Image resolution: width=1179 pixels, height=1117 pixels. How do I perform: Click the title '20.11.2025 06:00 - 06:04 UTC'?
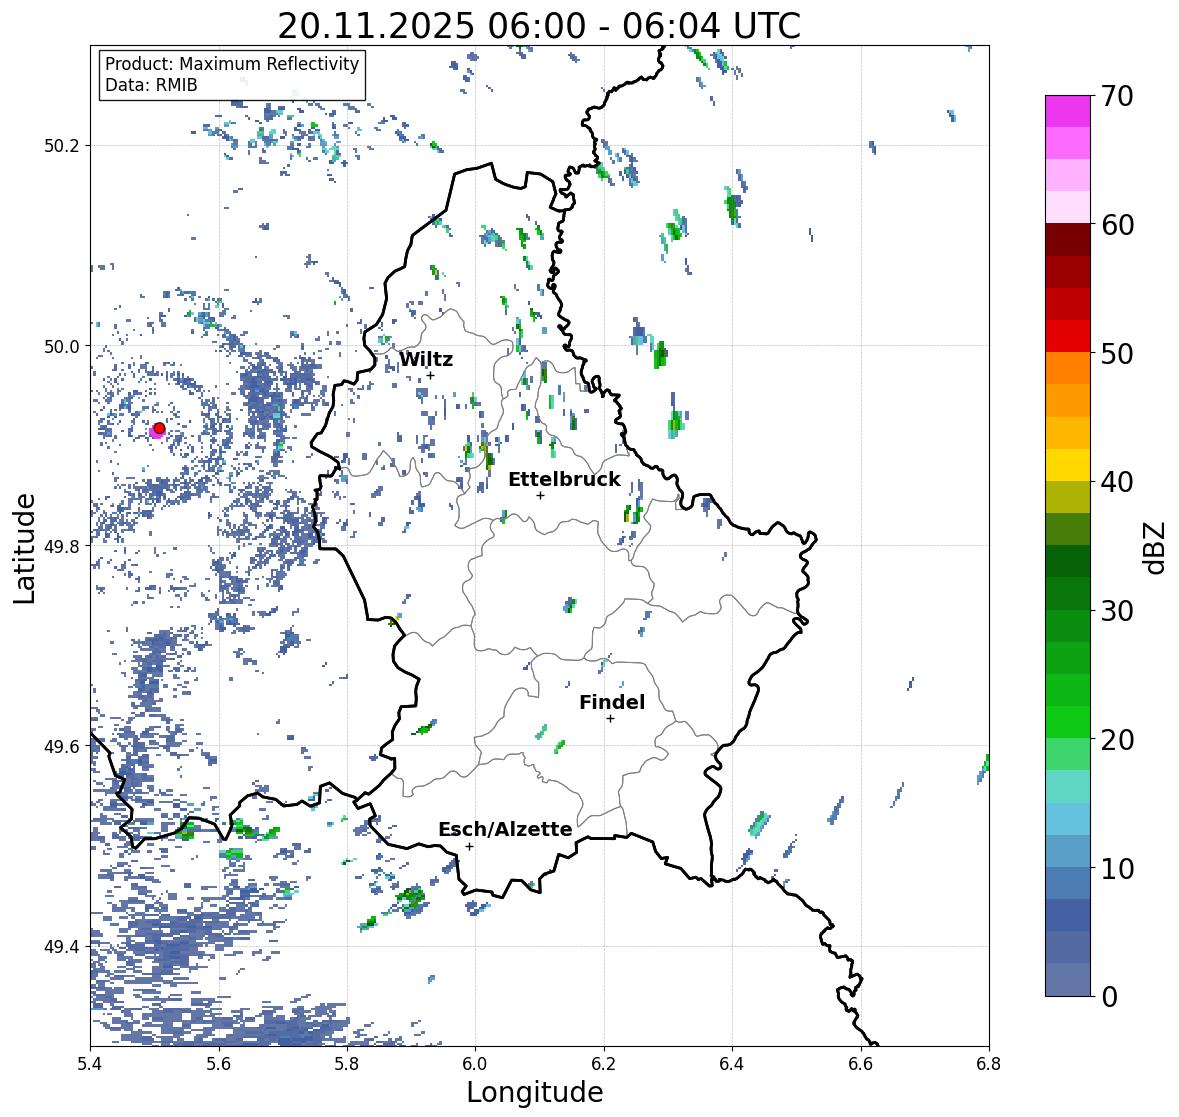pos(539,26)
